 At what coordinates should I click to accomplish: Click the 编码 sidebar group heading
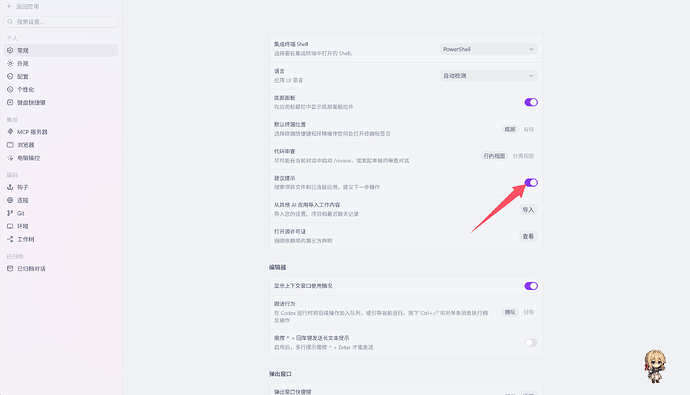(x=12, y=175)
